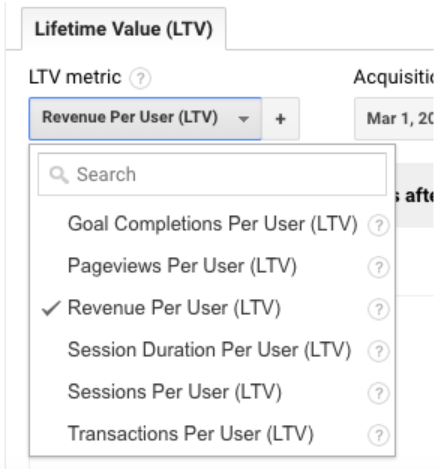Viewport: 439px width, 469px height.
Task: Click the magnifier icon in search box
Action: pyautogui.click(x=59, y=175)
